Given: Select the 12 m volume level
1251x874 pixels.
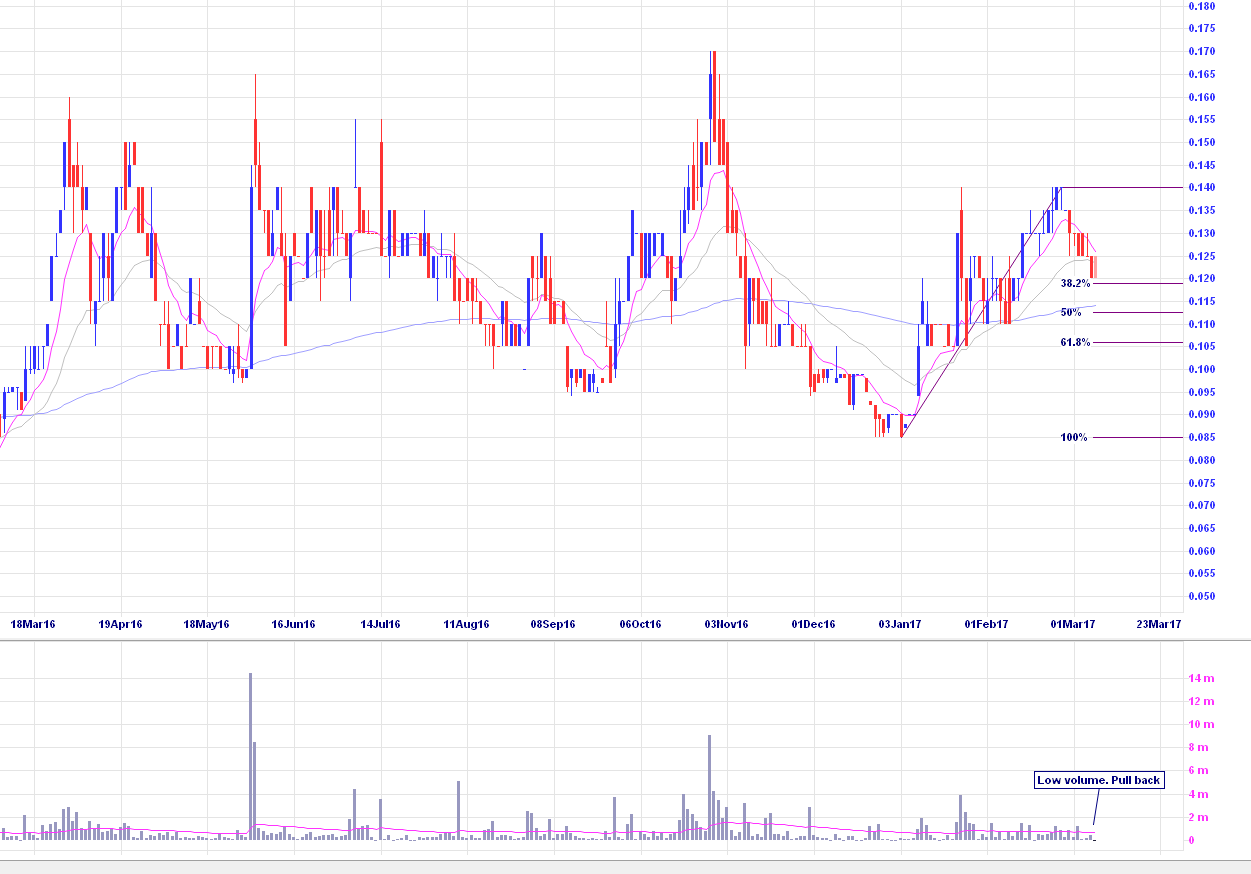Looking at the screenshot, I should pyautogui.click(x=1201, y=702).
